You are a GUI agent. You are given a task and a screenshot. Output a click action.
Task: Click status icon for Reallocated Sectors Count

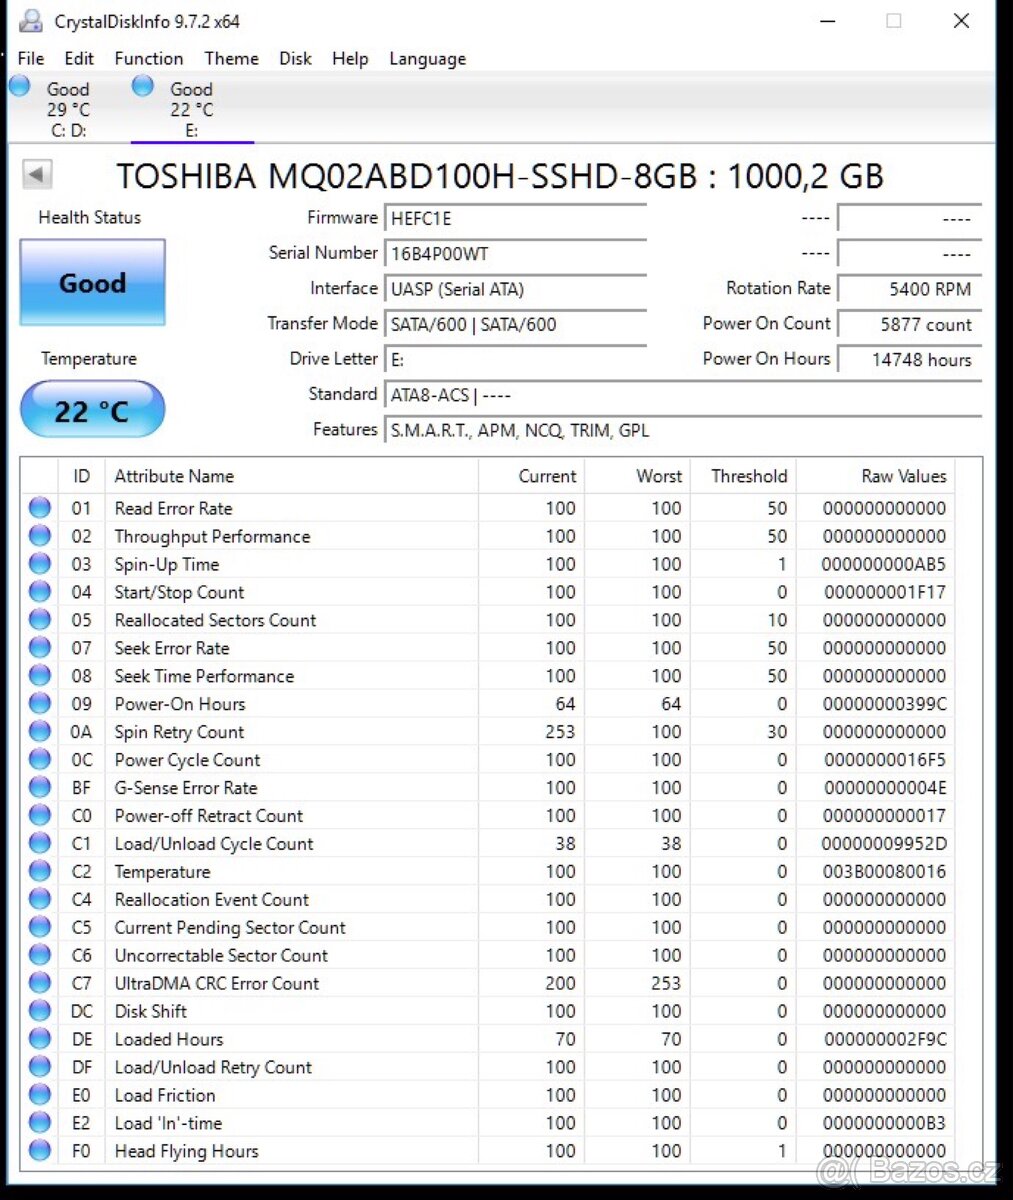(x=40, y=619)
